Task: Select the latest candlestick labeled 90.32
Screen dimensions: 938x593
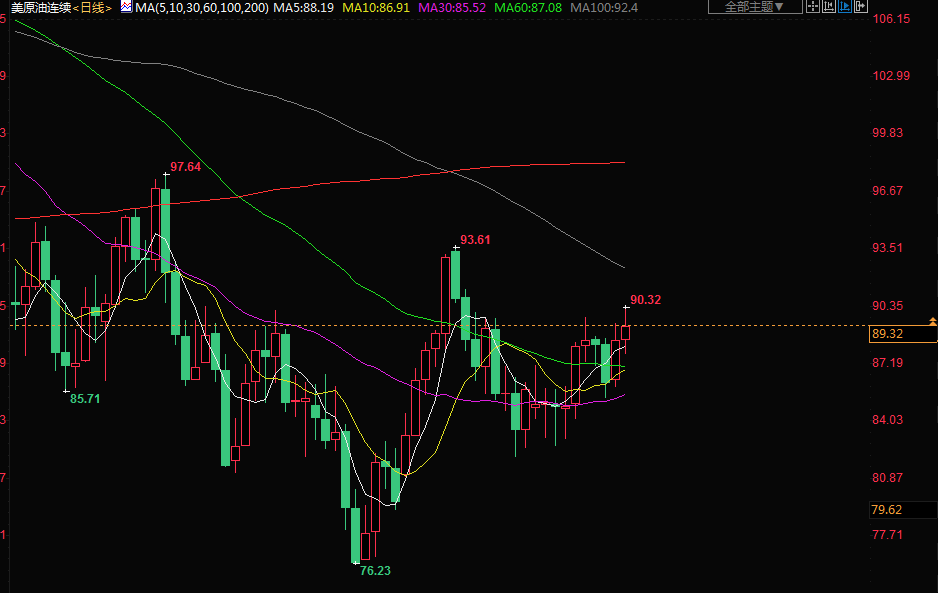Action: [626, 333]
